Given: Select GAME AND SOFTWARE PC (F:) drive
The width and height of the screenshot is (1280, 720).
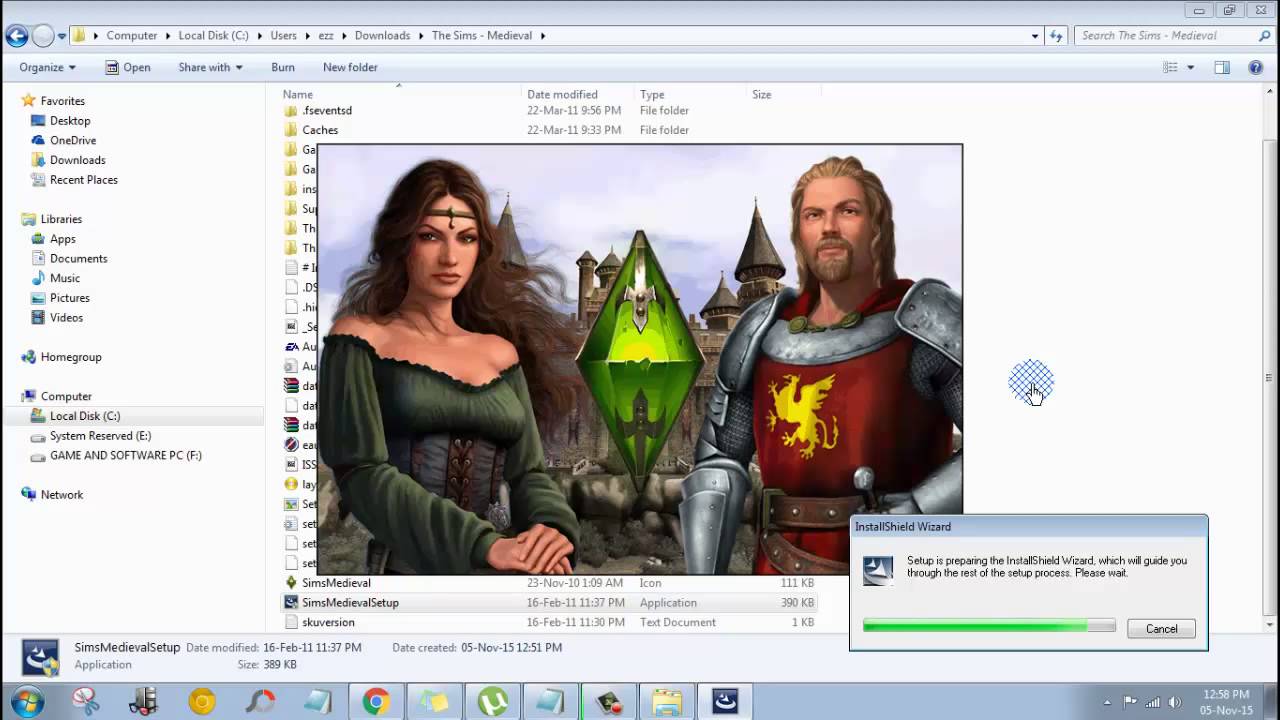Looking at the screenshot, I should tap(125, 455).
